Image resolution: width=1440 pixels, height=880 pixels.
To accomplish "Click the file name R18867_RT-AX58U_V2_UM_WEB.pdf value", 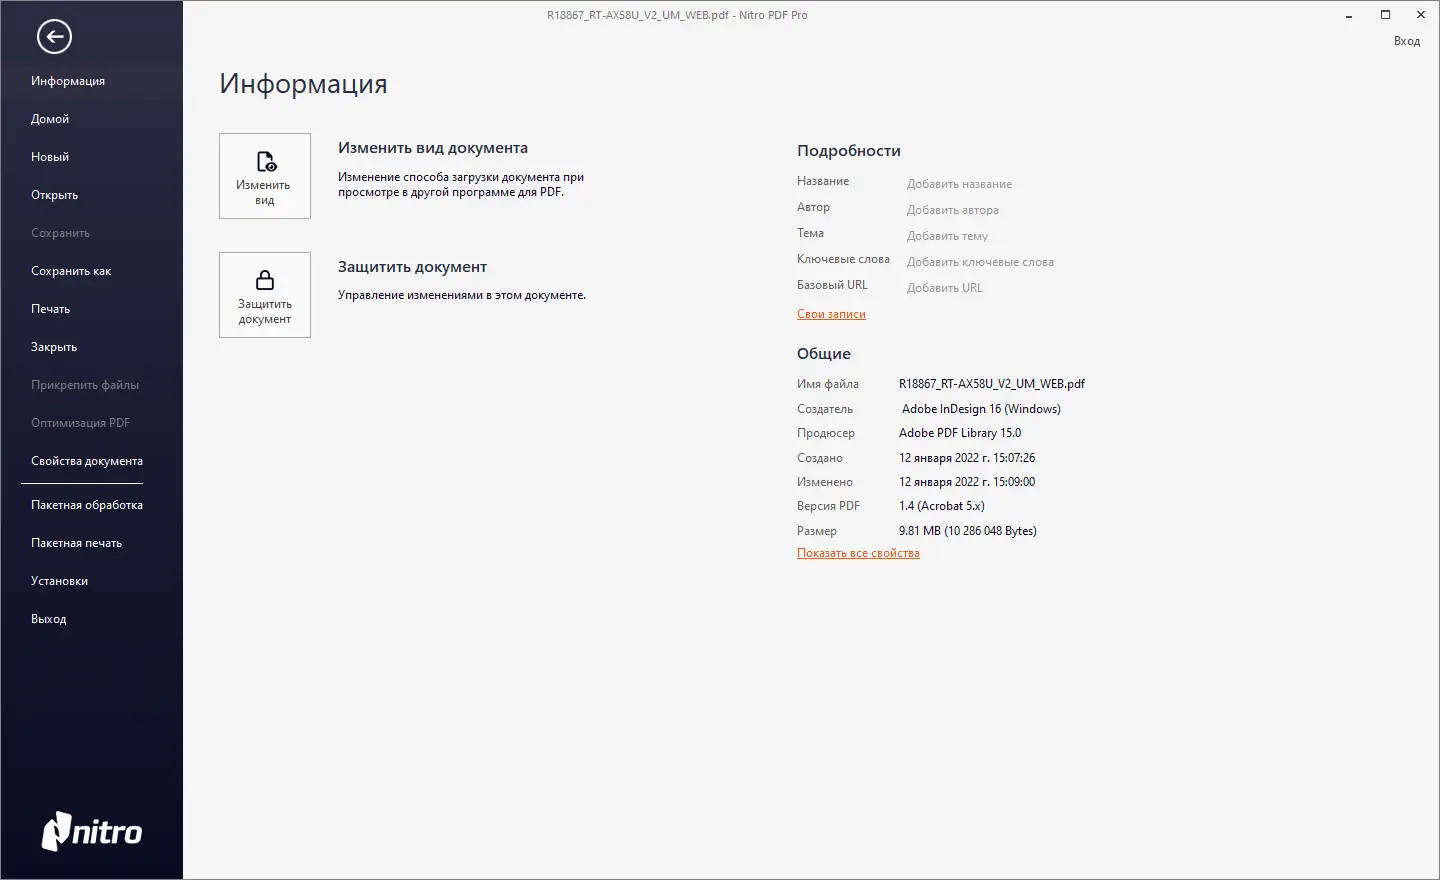I will tap(992, 384).
